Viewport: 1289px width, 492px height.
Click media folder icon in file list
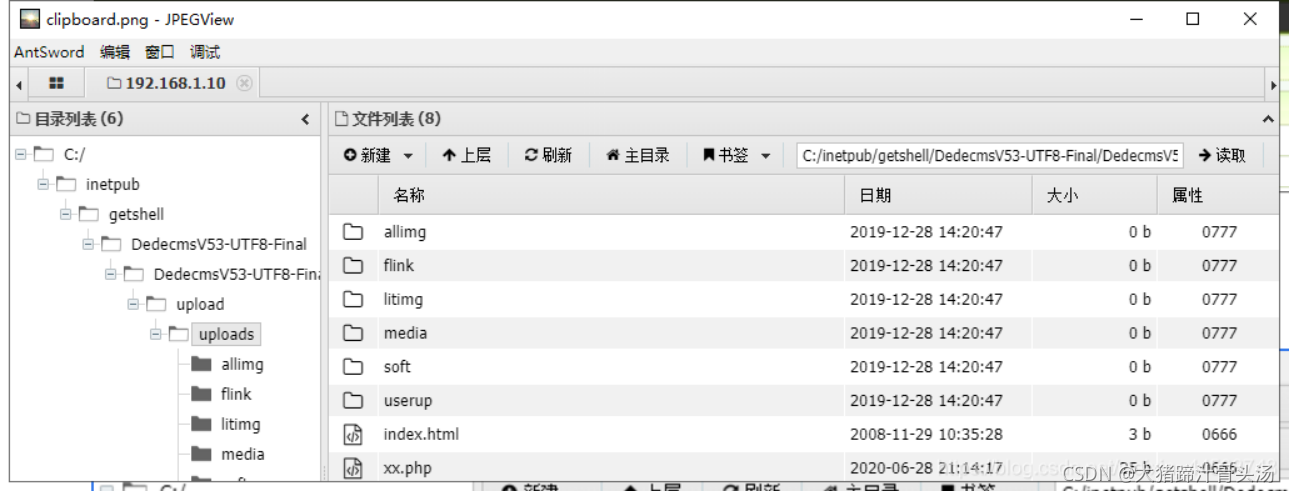[x=353, y=333]
